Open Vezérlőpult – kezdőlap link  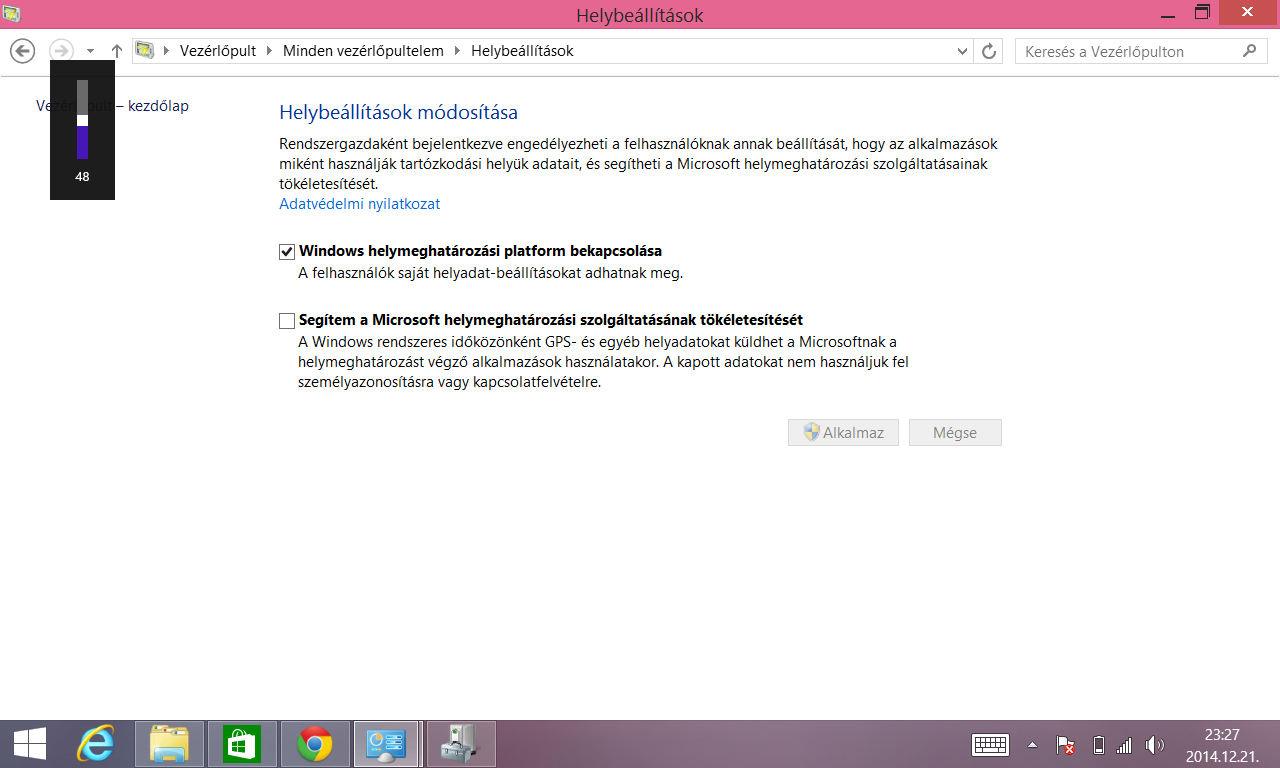pos(112,106)
